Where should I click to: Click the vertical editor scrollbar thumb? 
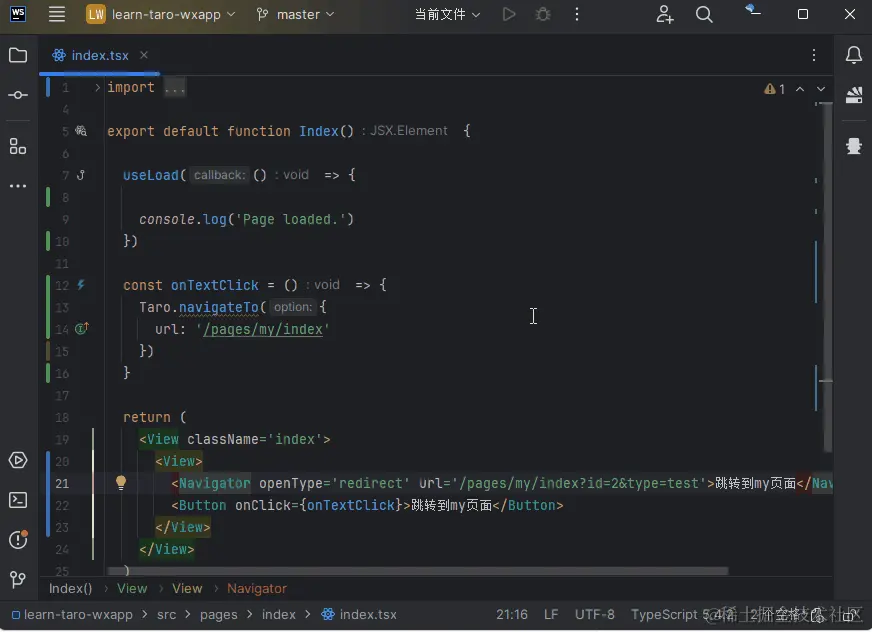pos(828,277)
